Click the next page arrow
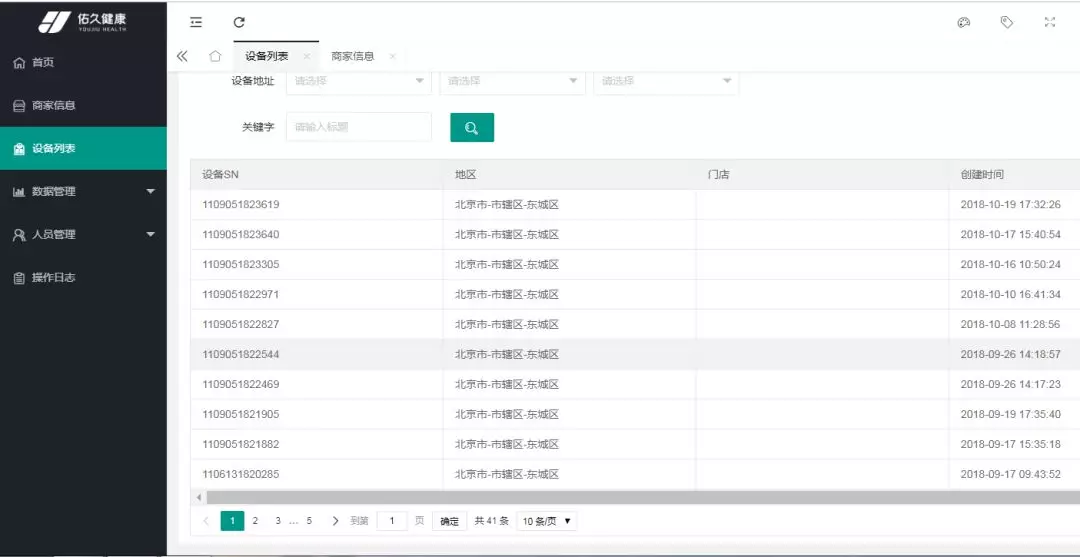 (x=335, y=521)
